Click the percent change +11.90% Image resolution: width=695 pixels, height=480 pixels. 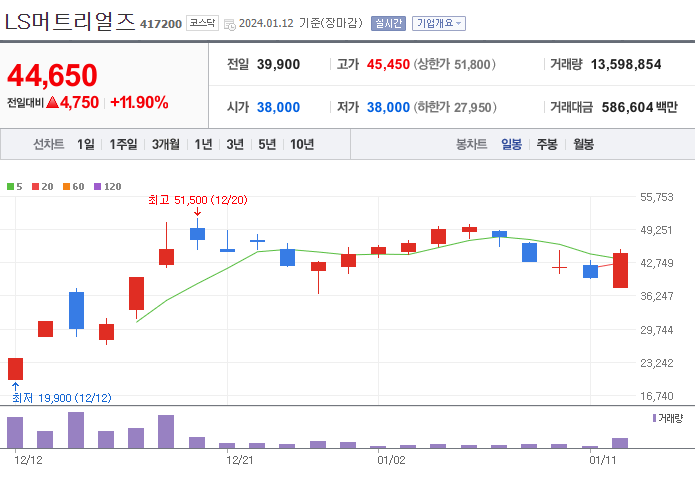pos(139,102)
